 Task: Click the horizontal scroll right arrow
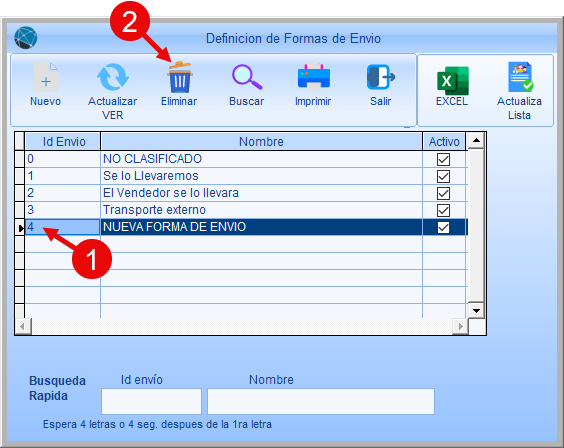[460, 326]
